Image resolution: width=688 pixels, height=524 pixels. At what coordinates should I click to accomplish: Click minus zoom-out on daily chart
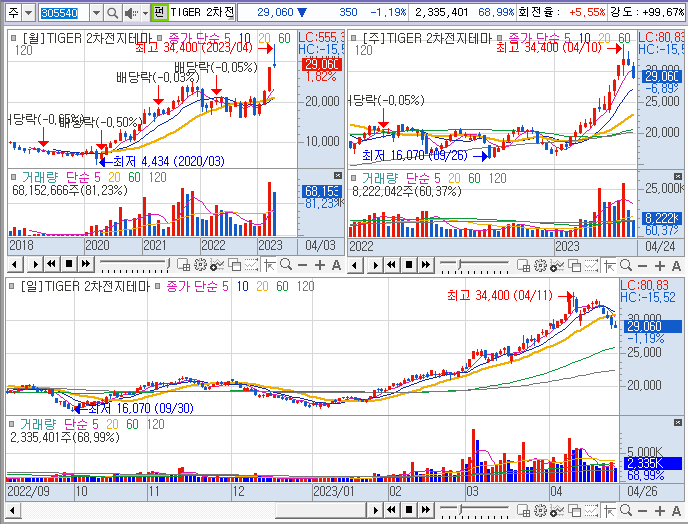642,510
